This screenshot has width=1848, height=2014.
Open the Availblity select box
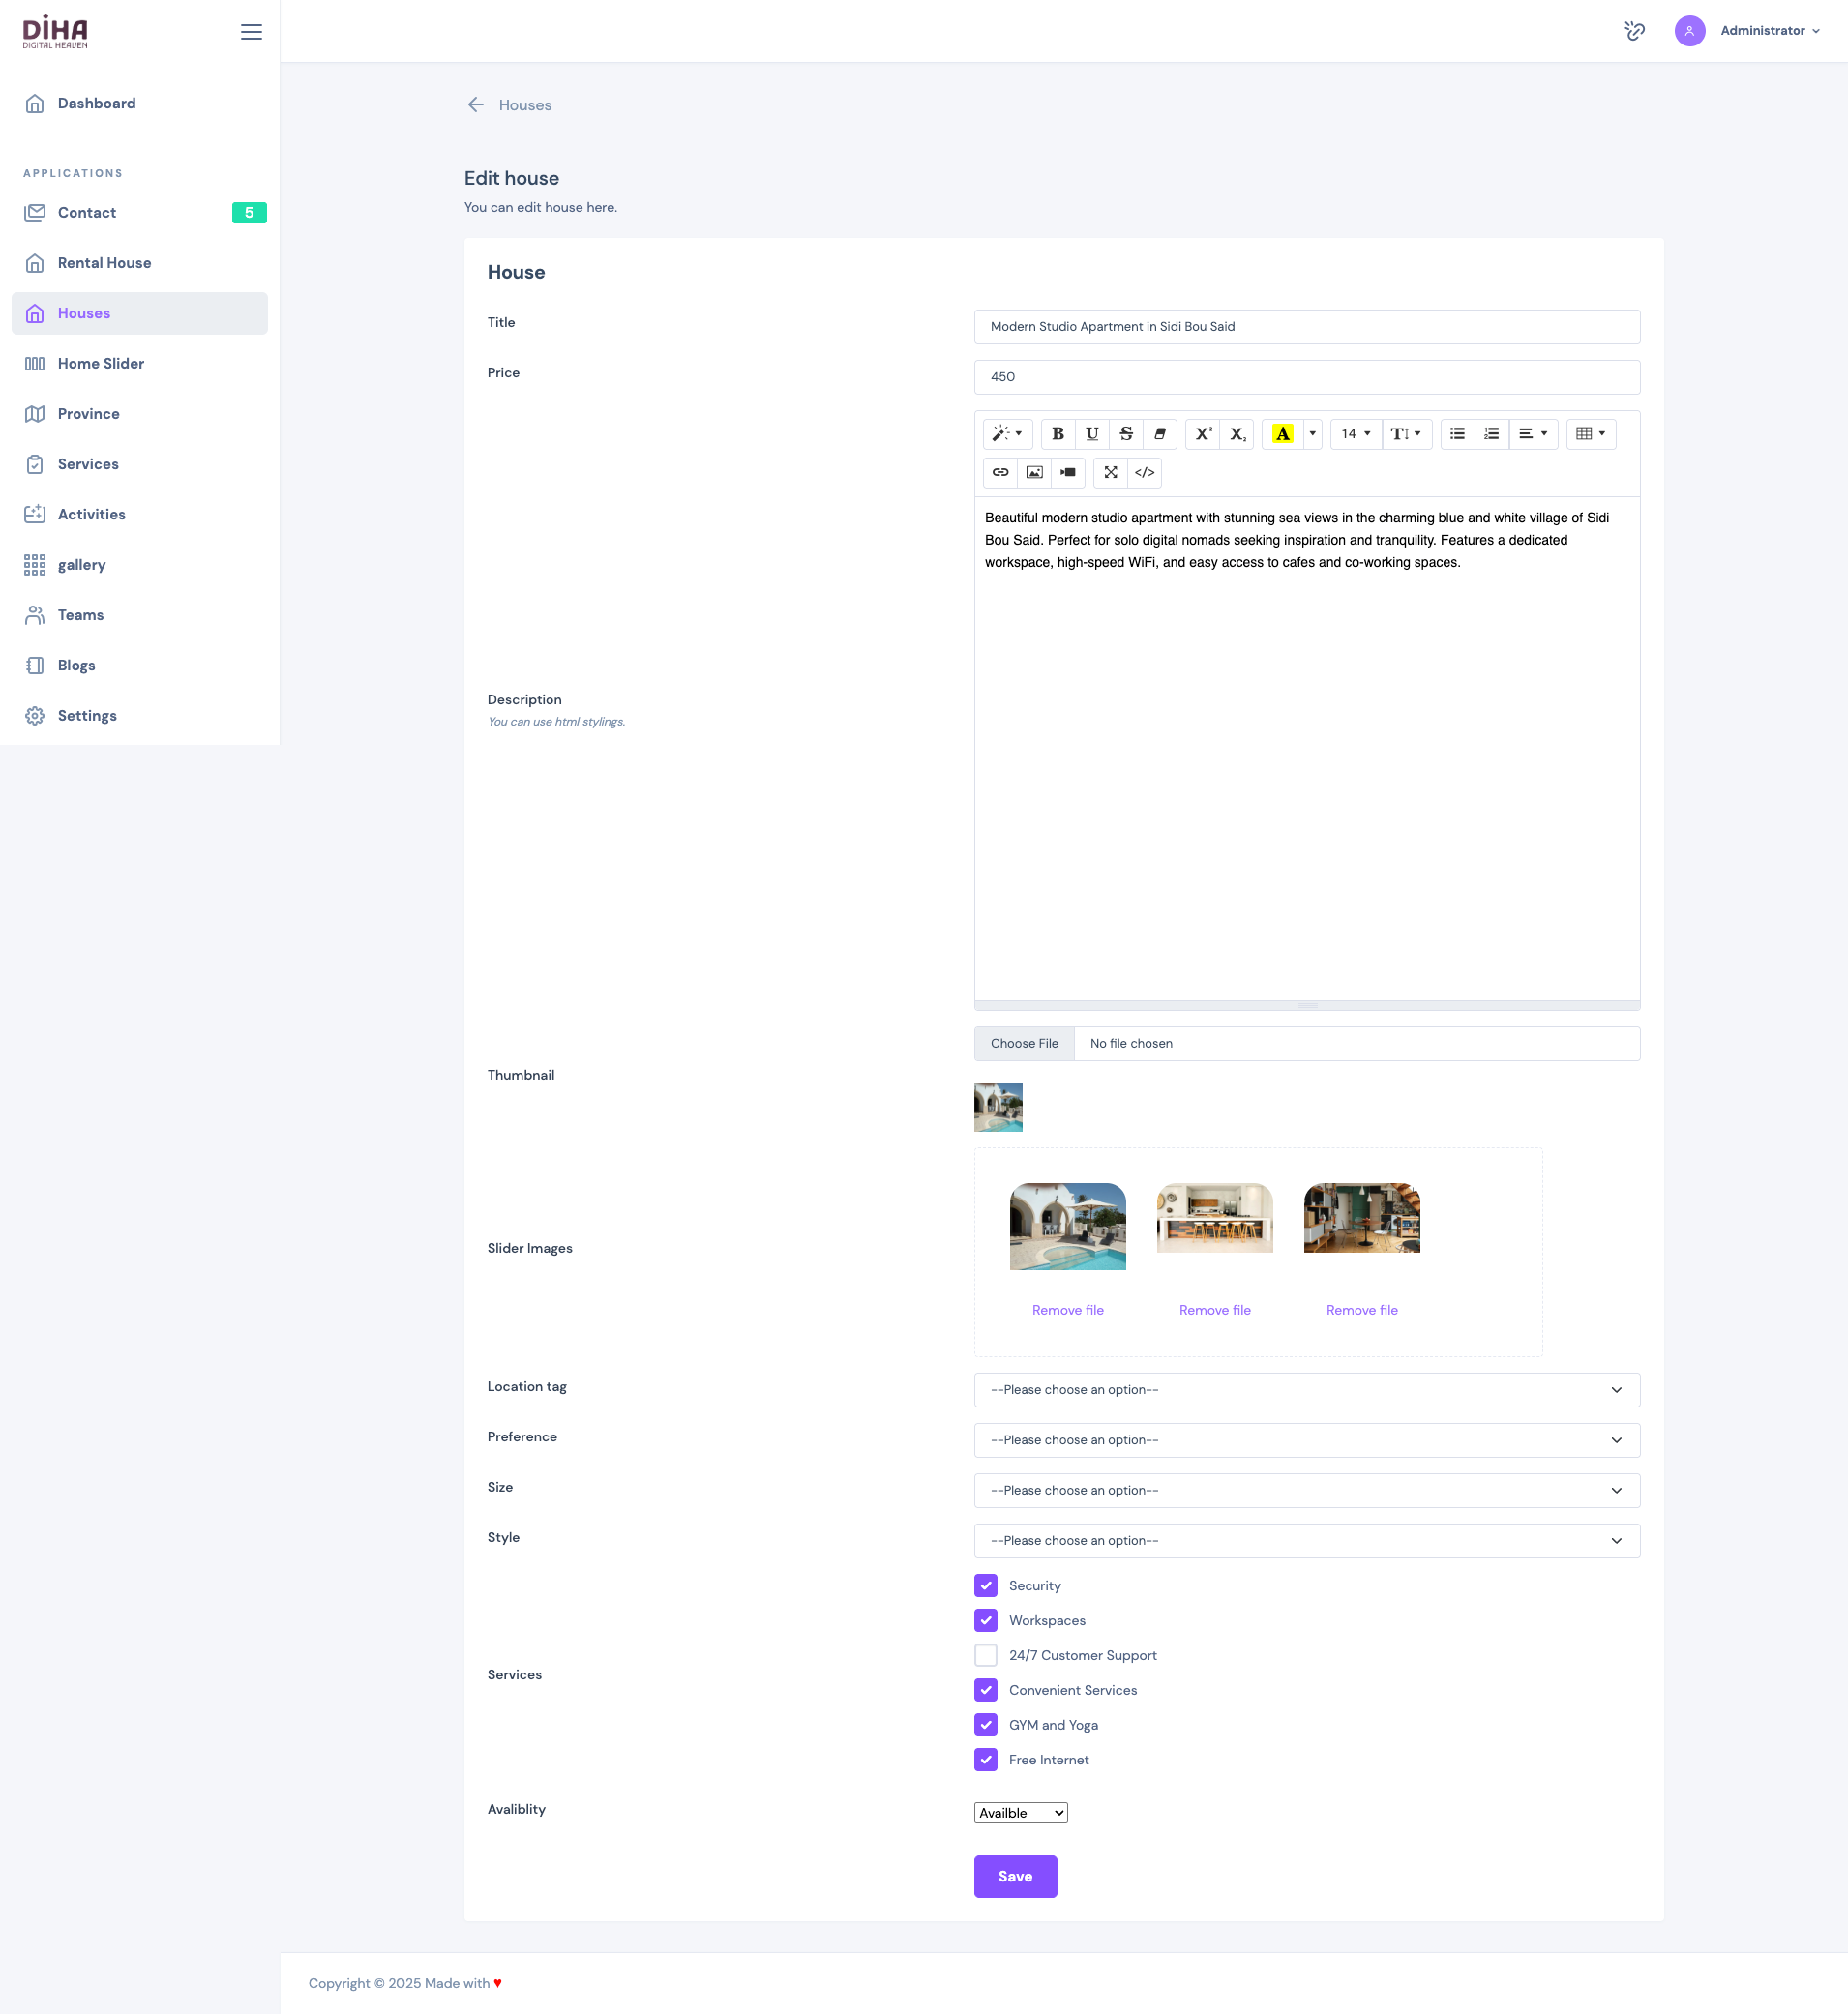click(1020, 1813)
